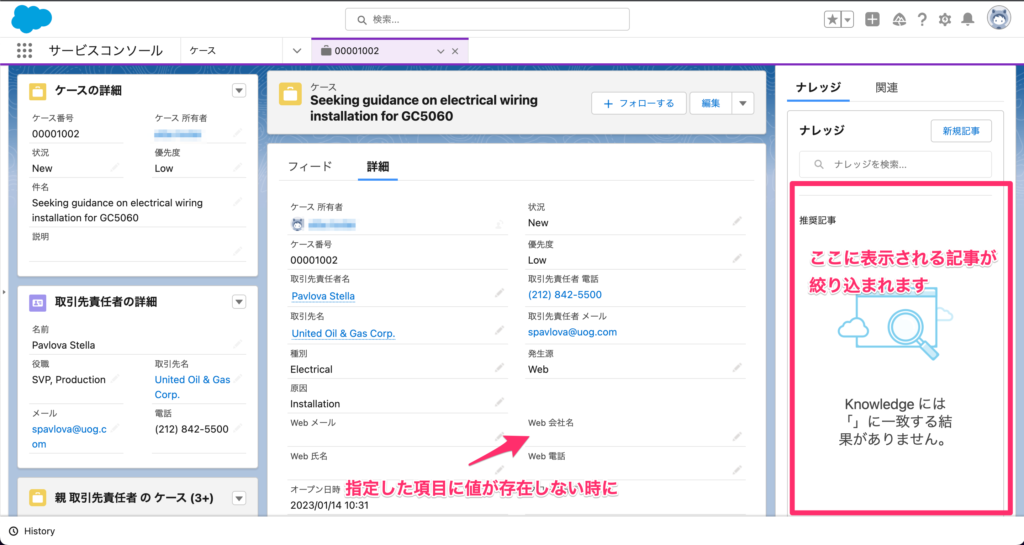Screen dimensions: 1024x545
Task: Click the (212) 842-5500 phone link in details
Action: click(565, 294)
